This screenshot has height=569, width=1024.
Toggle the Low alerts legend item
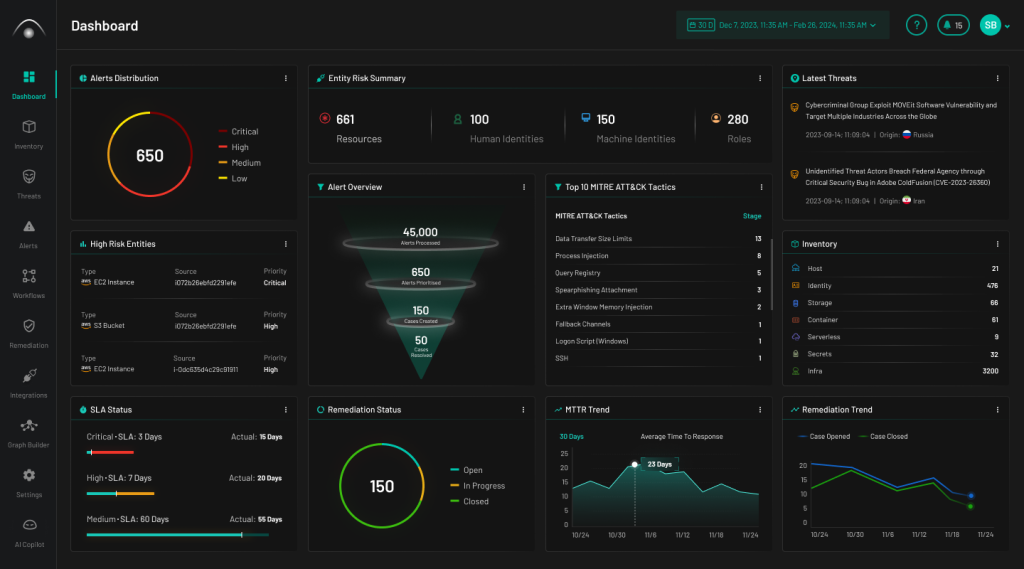[232, 178]
